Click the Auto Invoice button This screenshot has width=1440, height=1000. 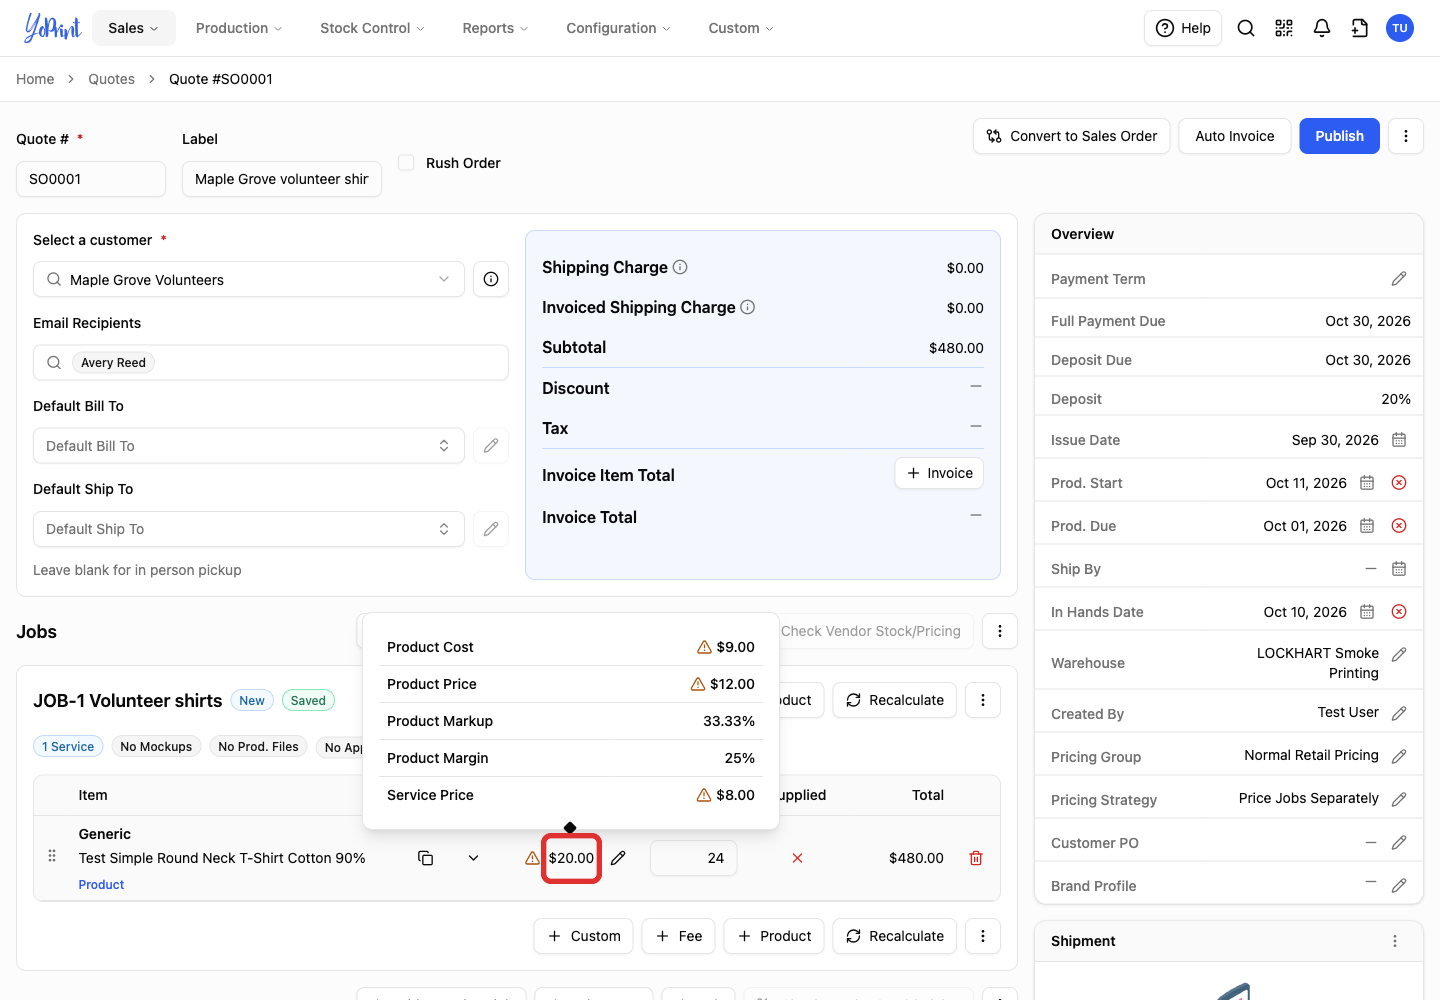pos(1235,136)
